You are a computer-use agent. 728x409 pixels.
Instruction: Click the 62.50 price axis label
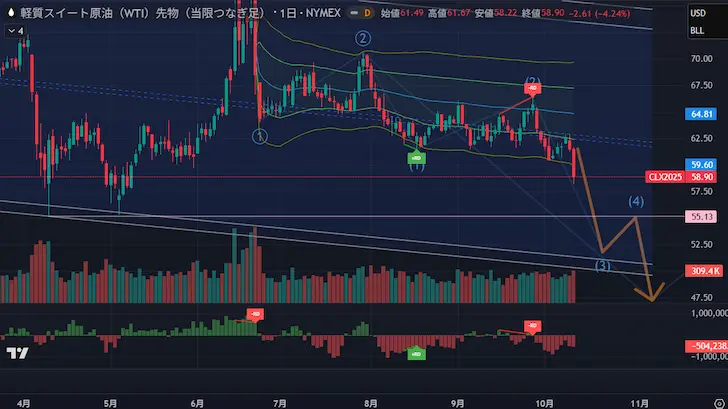702,138
